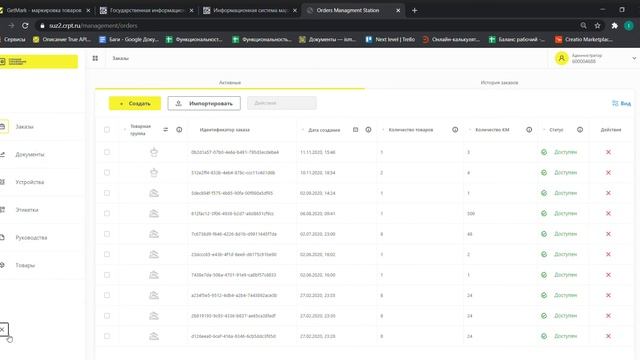Reload the page in the browser
Image resolution: width=640 pixels, height=360 pixels.
[x=25, y=26]
